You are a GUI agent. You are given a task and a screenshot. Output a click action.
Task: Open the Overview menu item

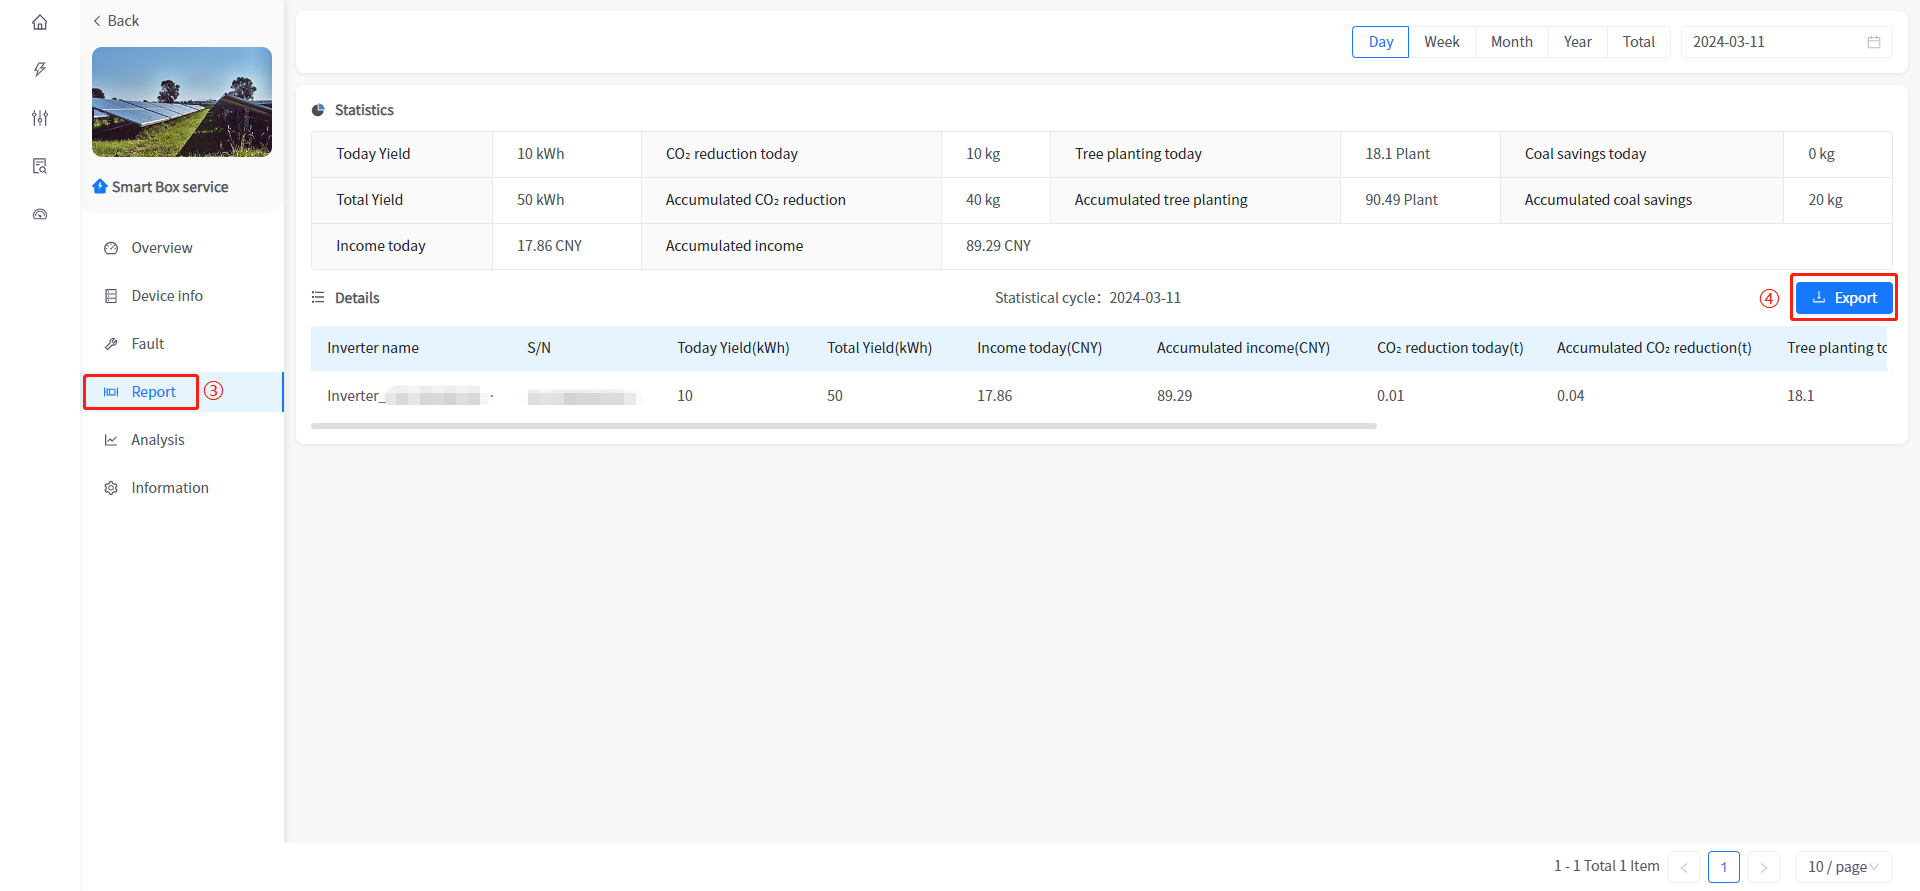pos(161,248)
